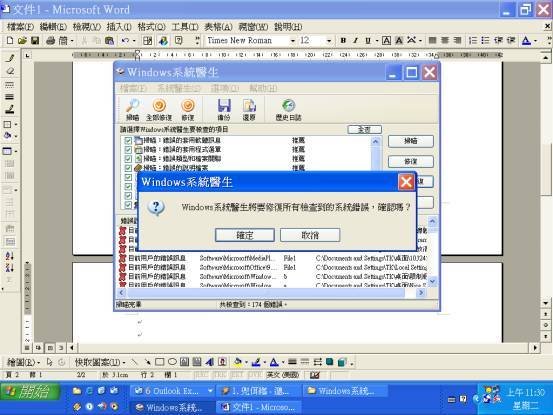Viewport: 553px width, 415px height.
Task: Click the drawing toolbar fill color bucket
Action: pyautogui.click(x=238, y=362)
